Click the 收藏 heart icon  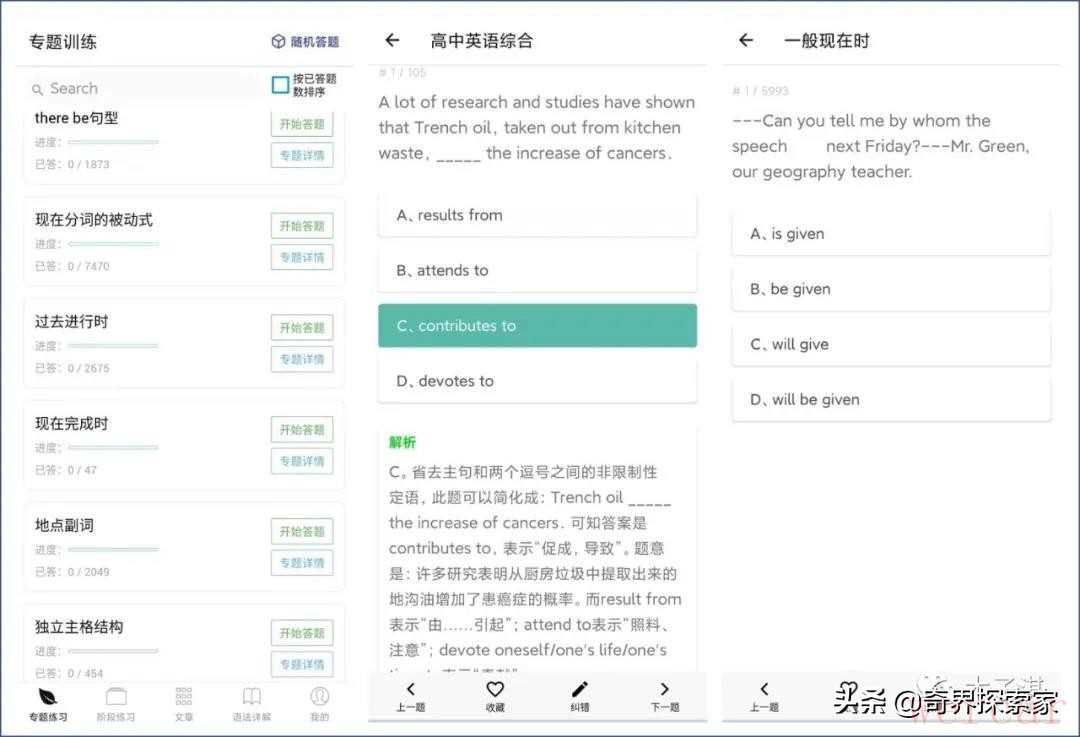coord(495,690)
